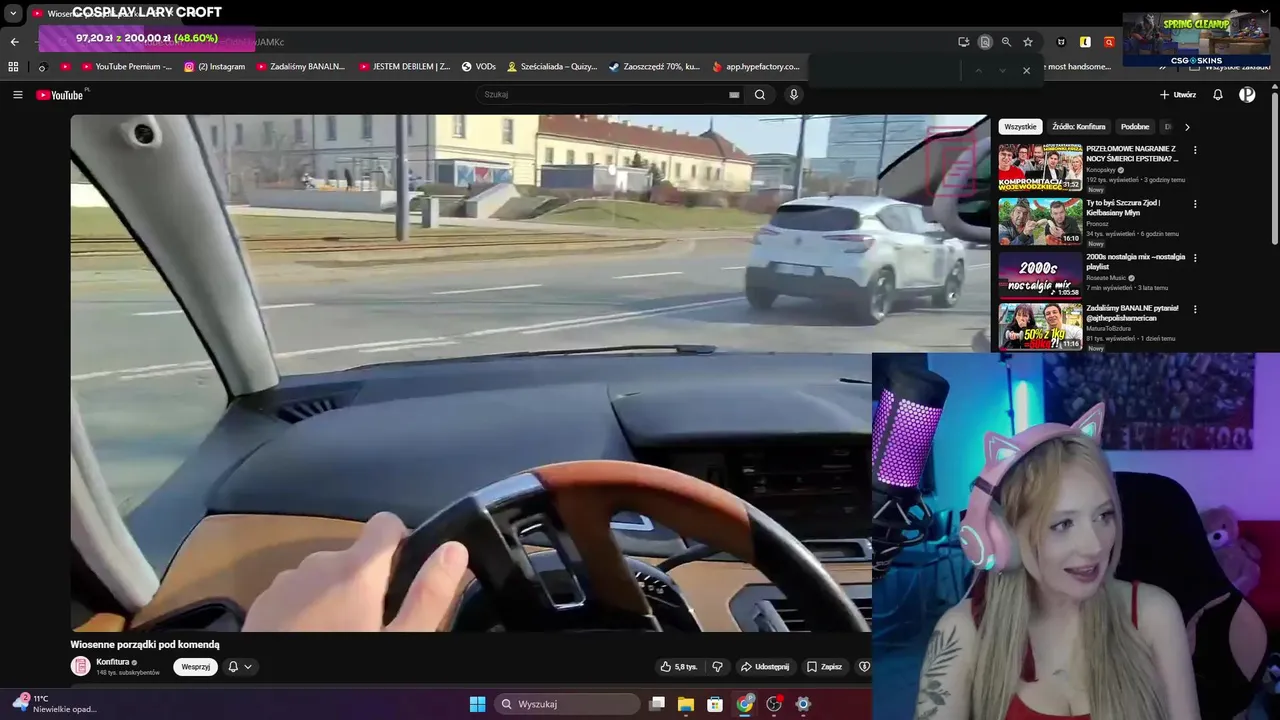Open the Szczura Zjod video thumbnail
Screen dimensions: 1280x720
pos(1040,221)
